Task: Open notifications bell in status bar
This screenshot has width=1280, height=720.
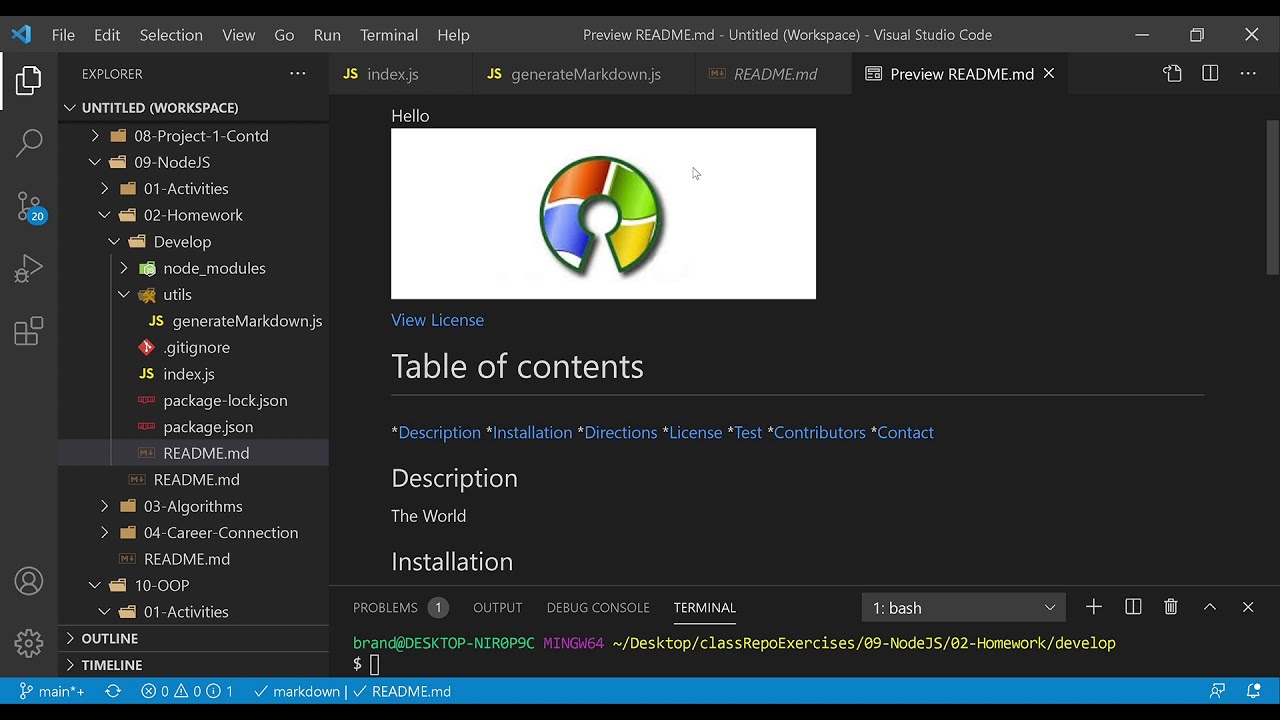Action: [x=1253, y=691]
